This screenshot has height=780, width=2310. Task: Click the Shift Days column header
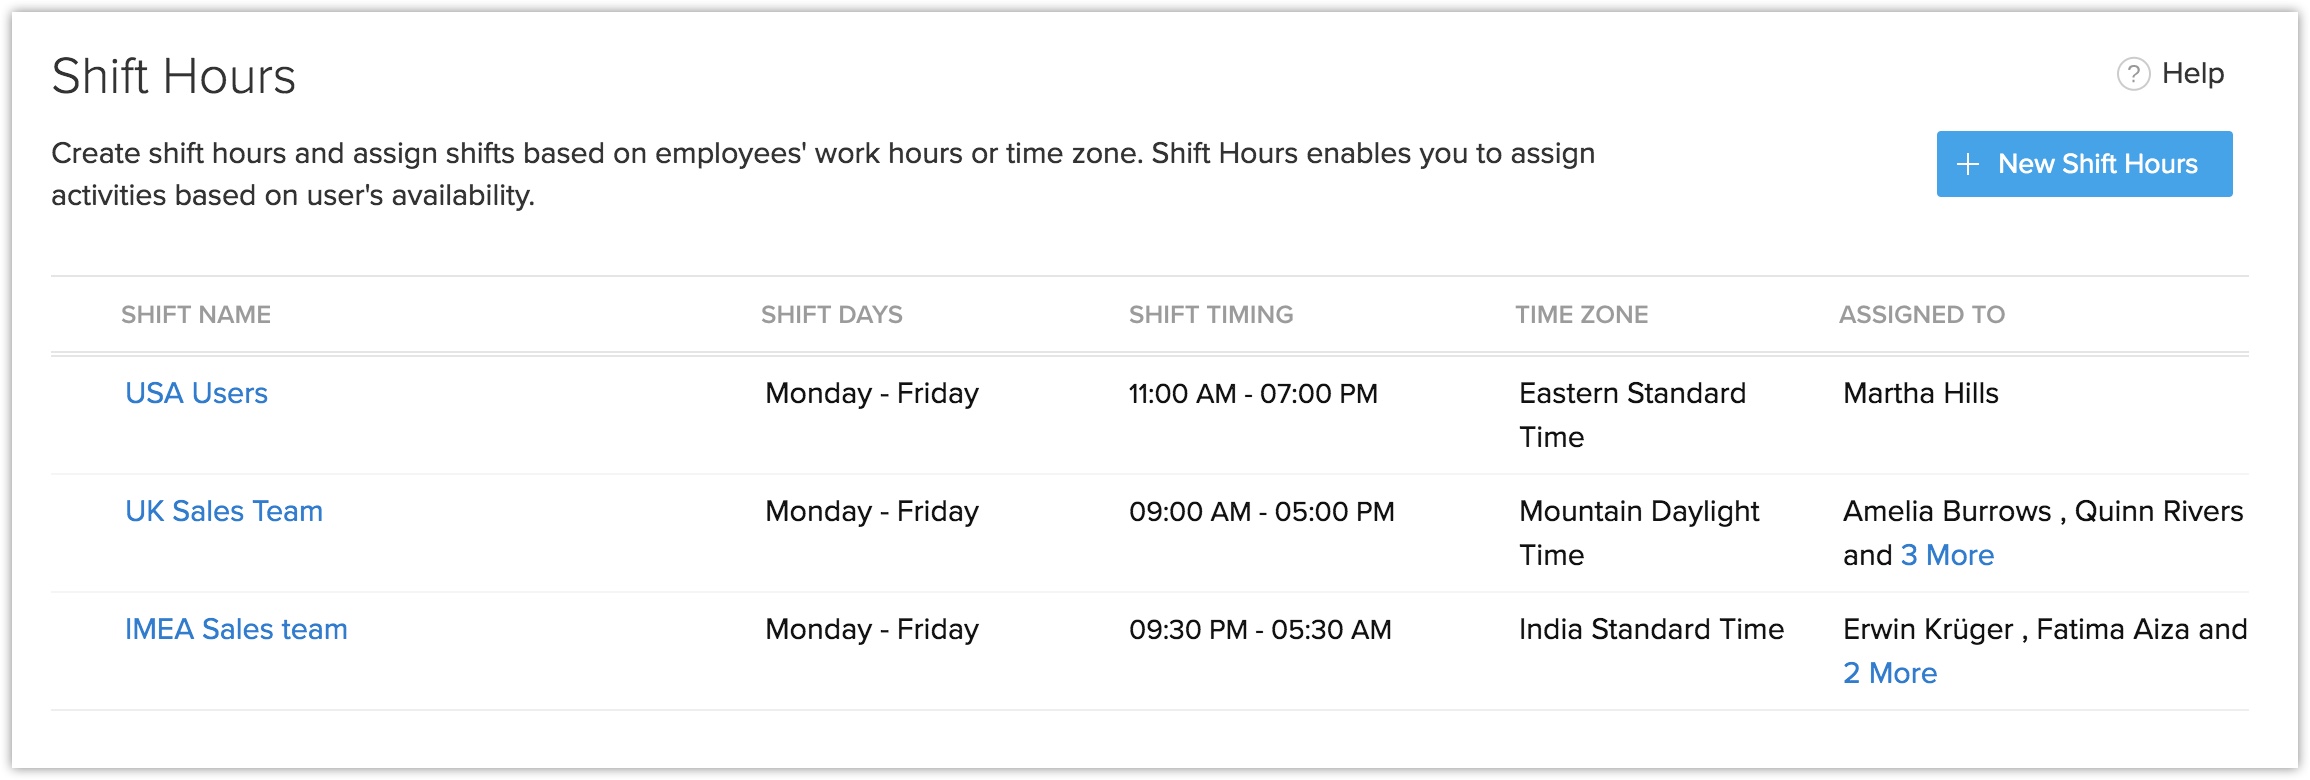tap(831, 315)
